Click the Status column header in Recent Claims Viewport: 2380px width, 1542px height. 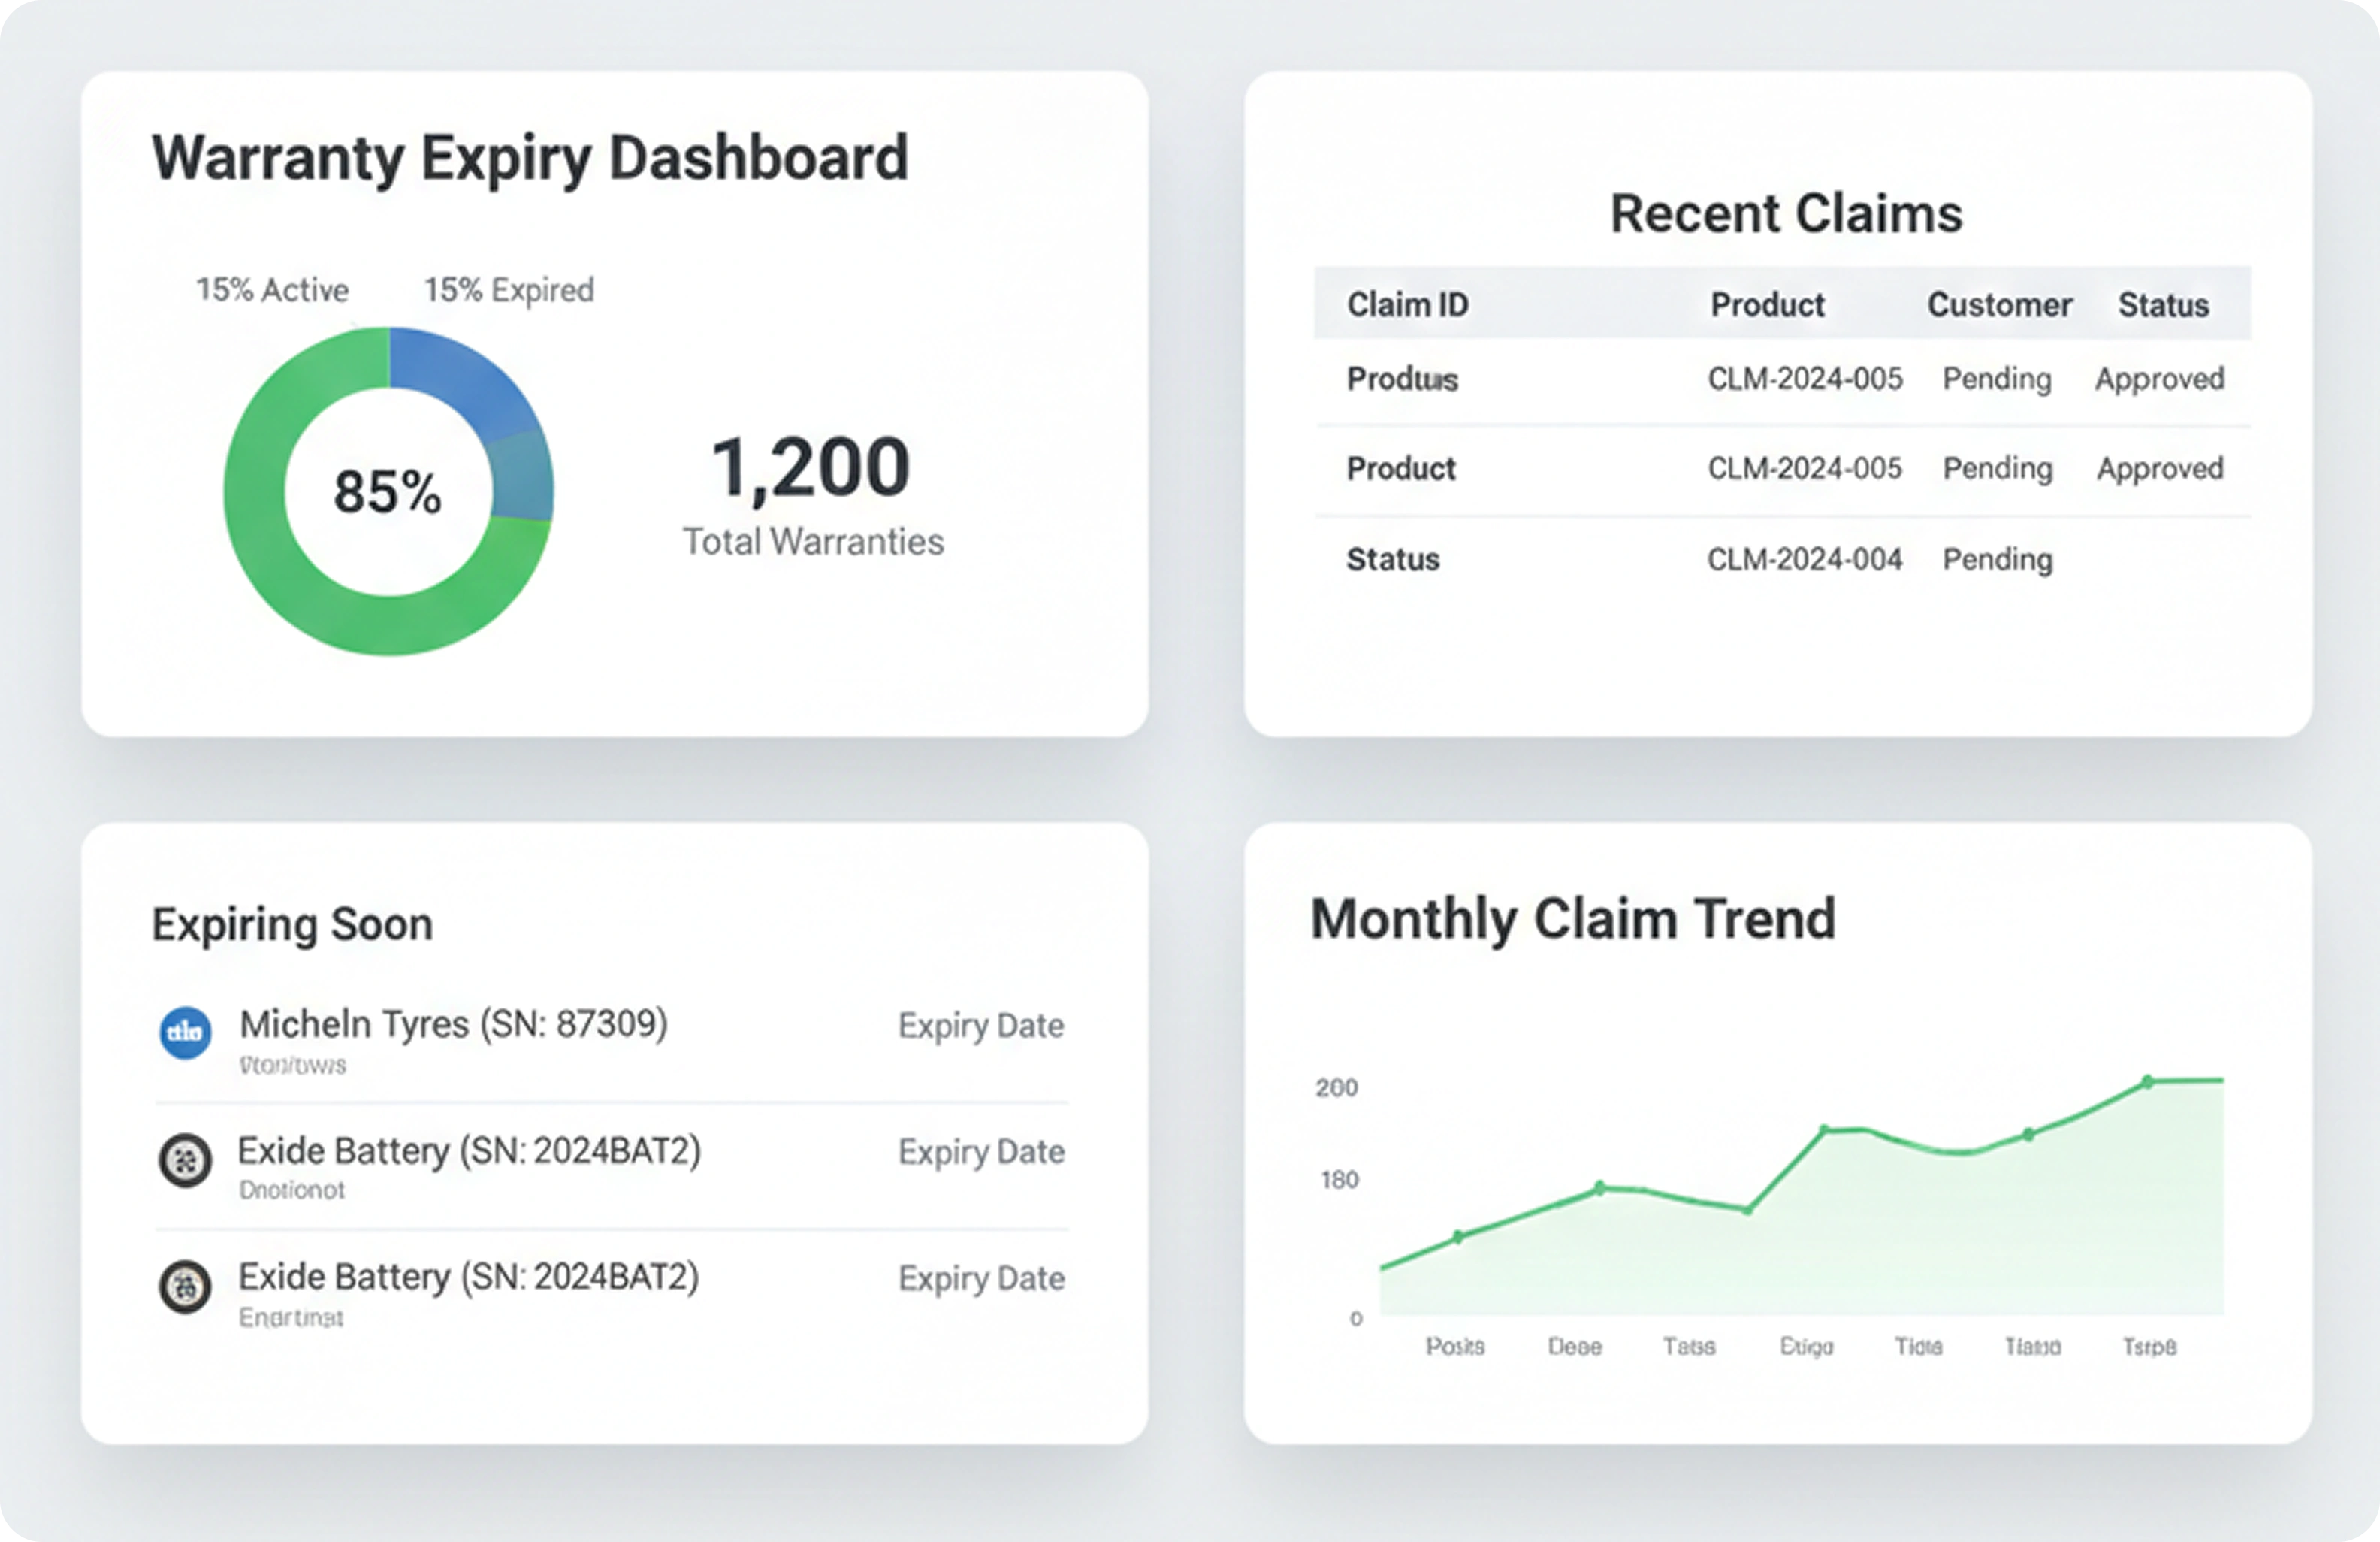tap(2164, 304)
